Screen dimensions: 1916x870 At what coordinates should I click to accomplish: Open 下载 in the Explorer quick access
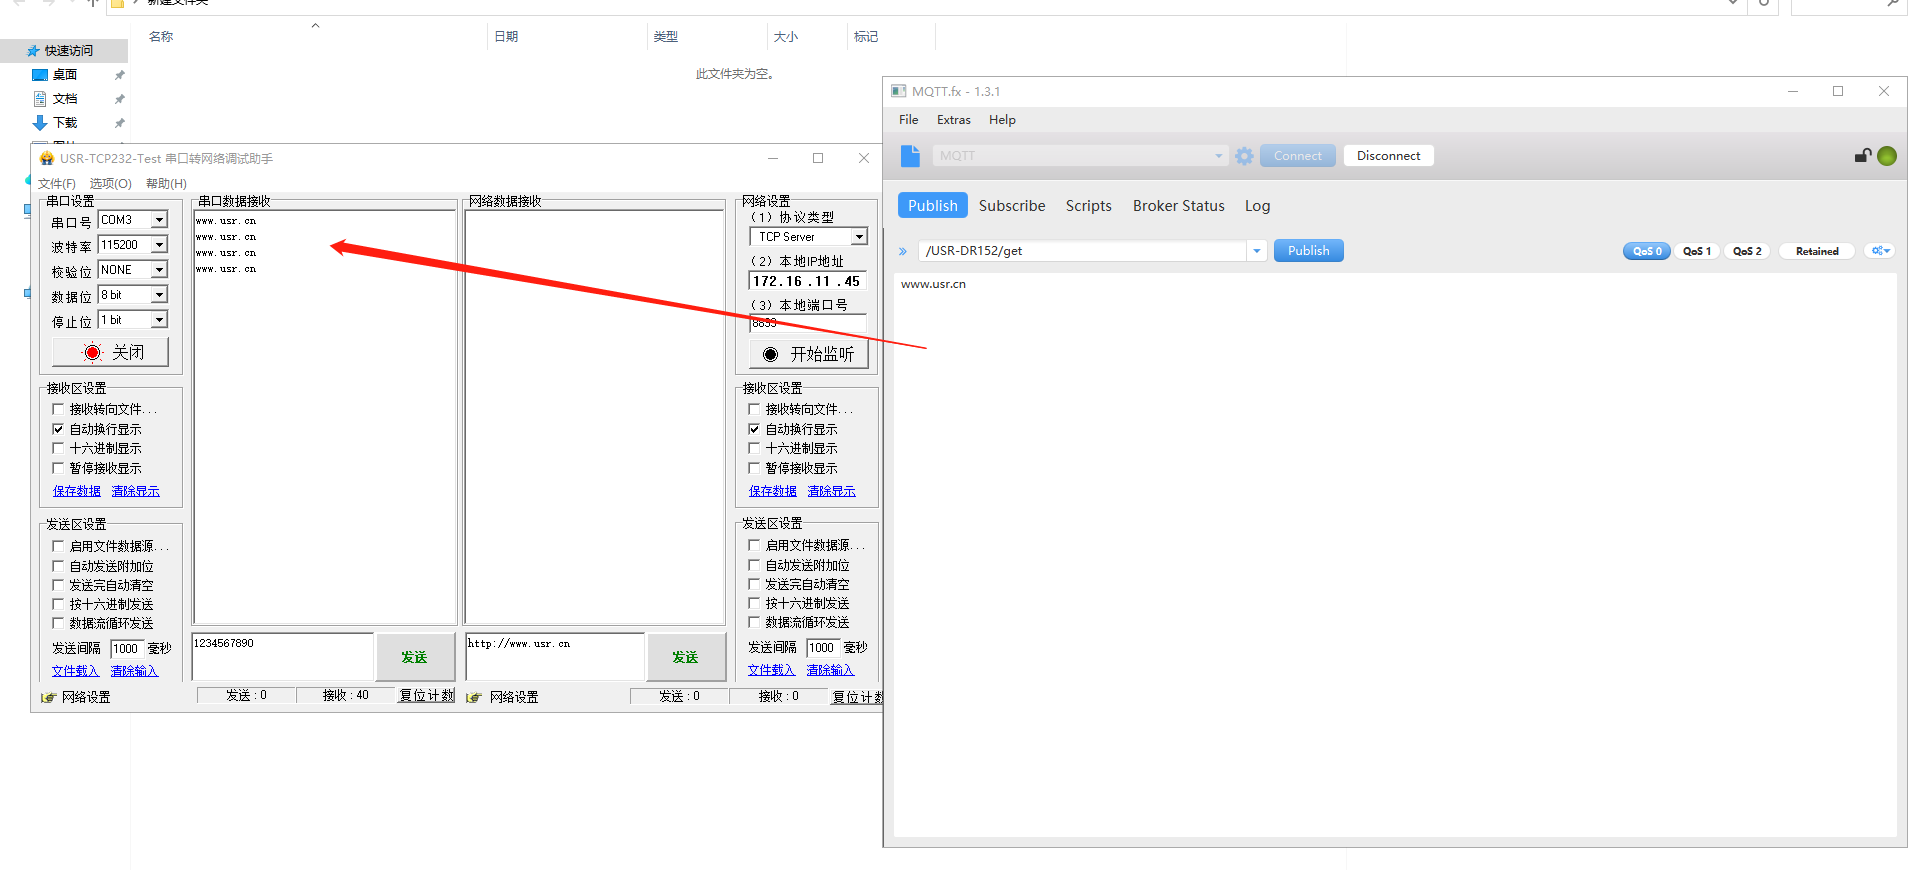tap(65, 123)
